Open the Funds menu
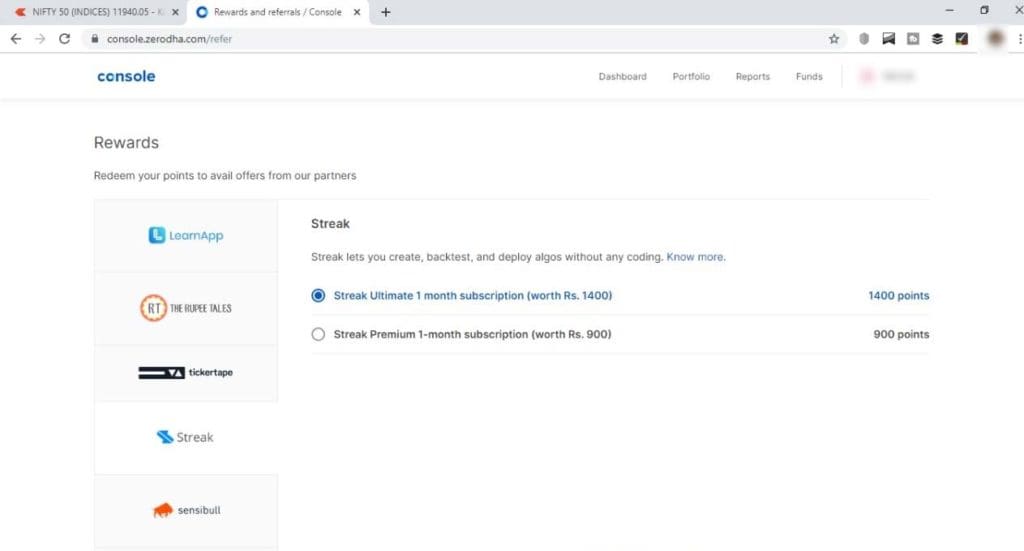1024x551 pixels. tap(809, 76)
